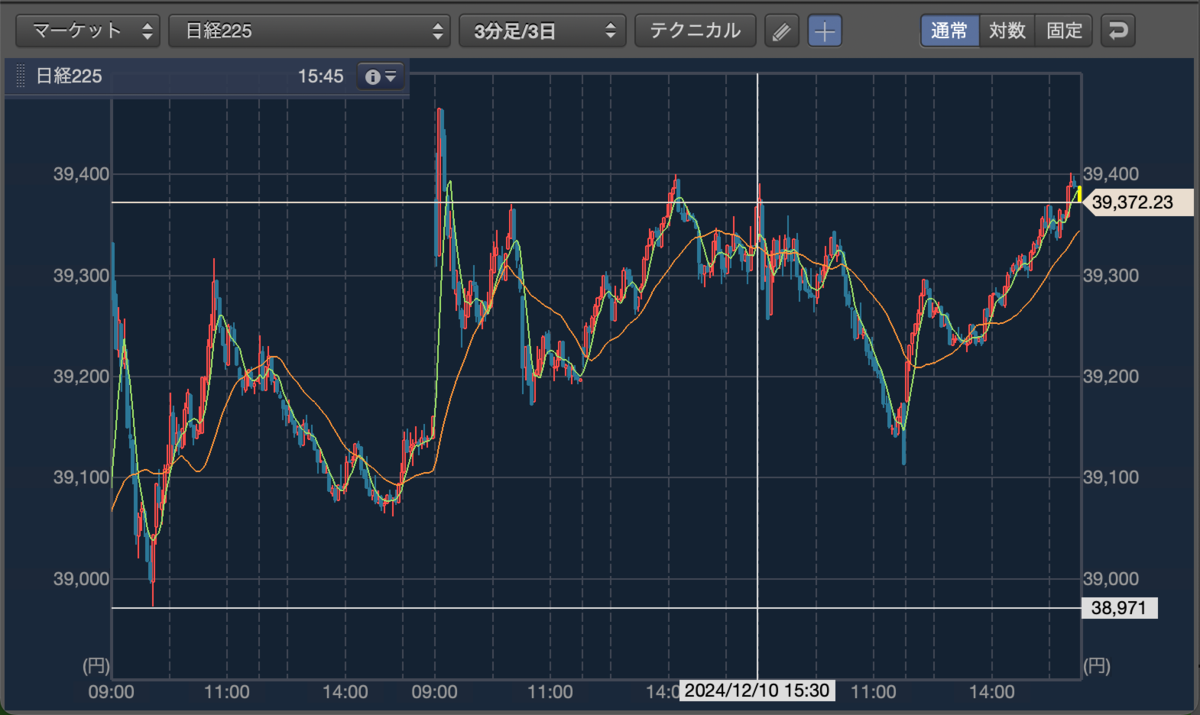Open the 3分足/3日 timeframe dropdown
The image size is (1200, 715).
542,30
